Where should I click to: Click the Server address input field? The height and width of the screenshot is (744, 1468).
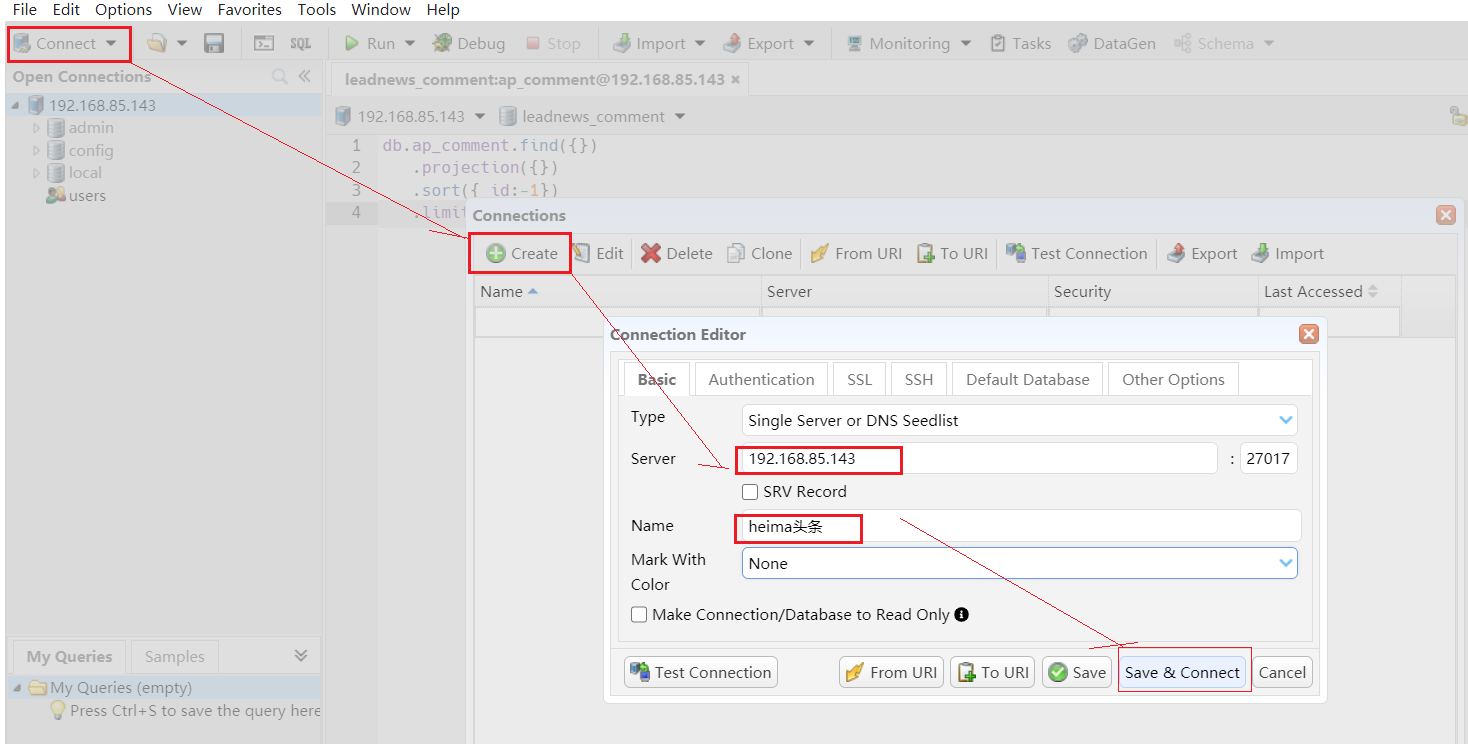[x=978, y=459]
